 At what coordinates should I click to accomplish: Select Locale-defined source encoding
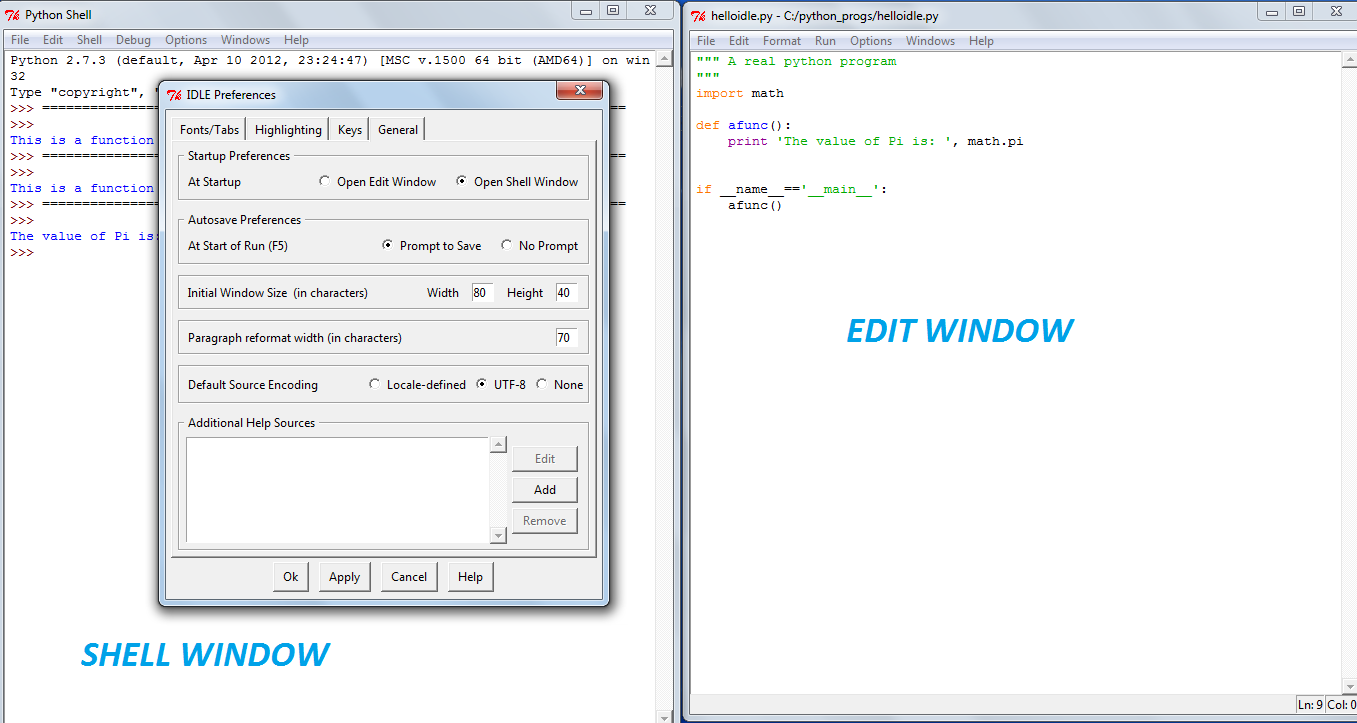click(x=417, y=385)
